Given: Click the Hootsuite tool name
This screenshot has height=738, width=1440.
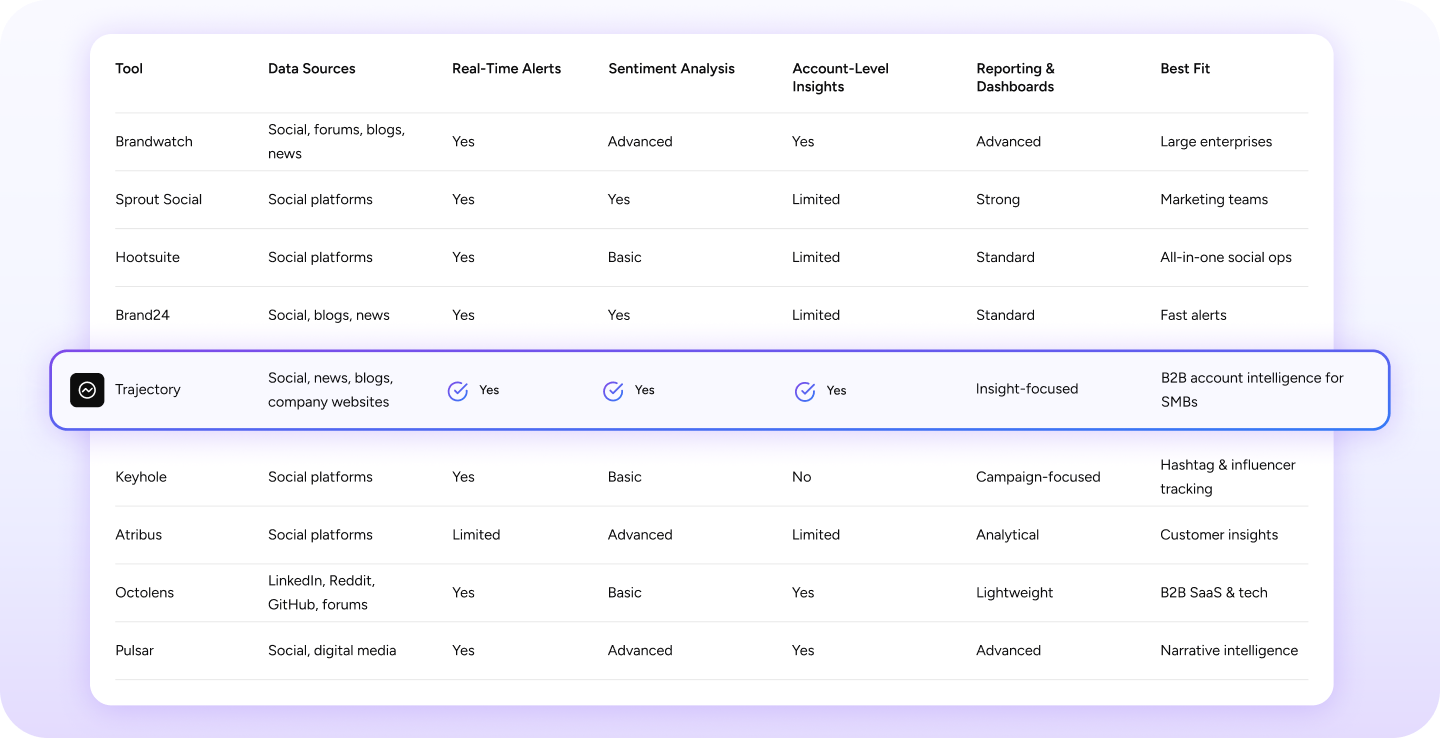Looking at the screenshot, I should click(x=147, y=258).
